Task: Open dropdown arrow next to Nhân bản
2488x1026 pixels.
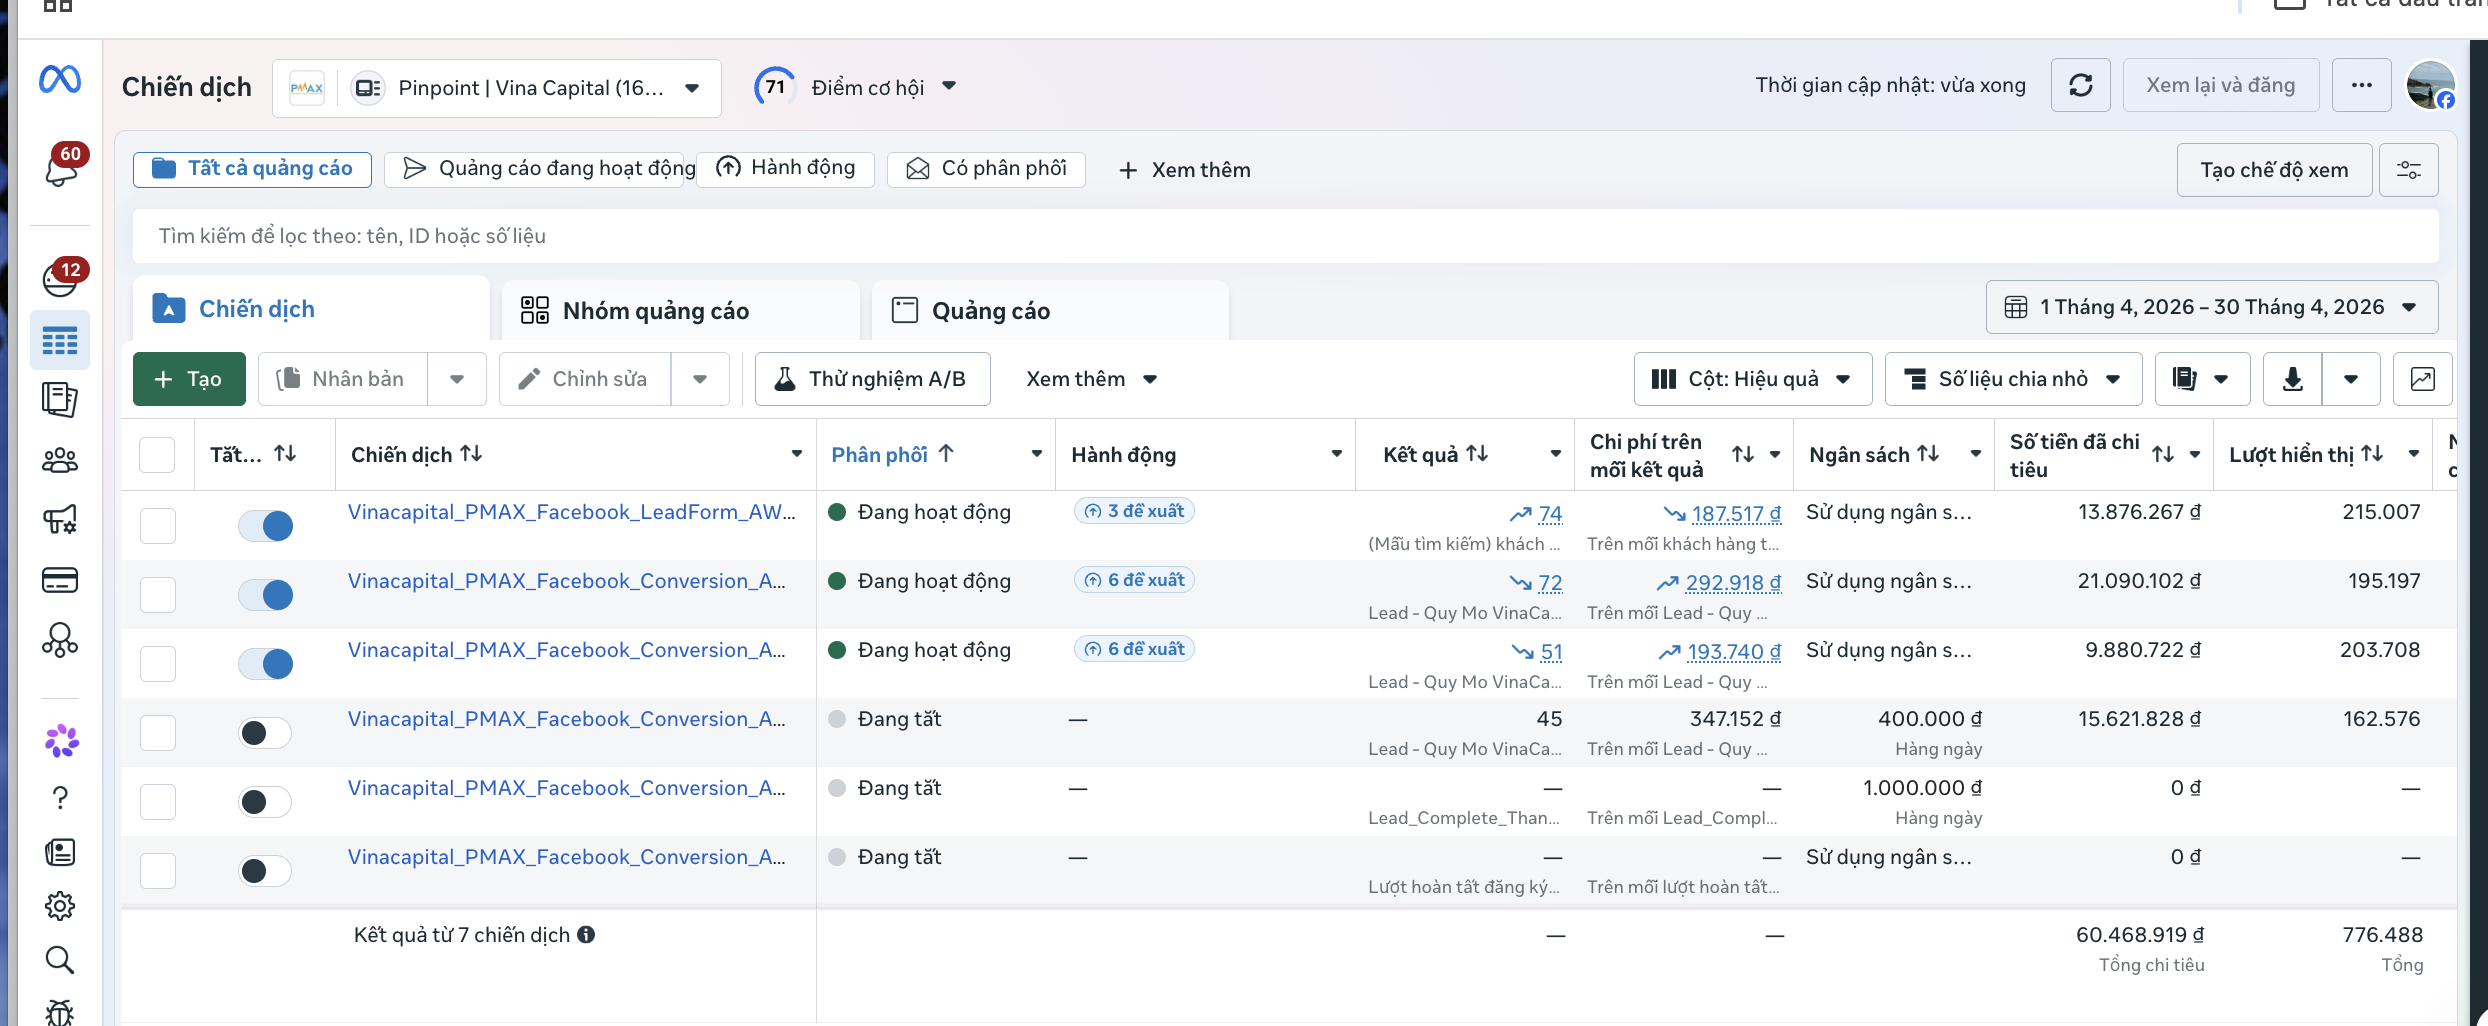Action: 457,379
